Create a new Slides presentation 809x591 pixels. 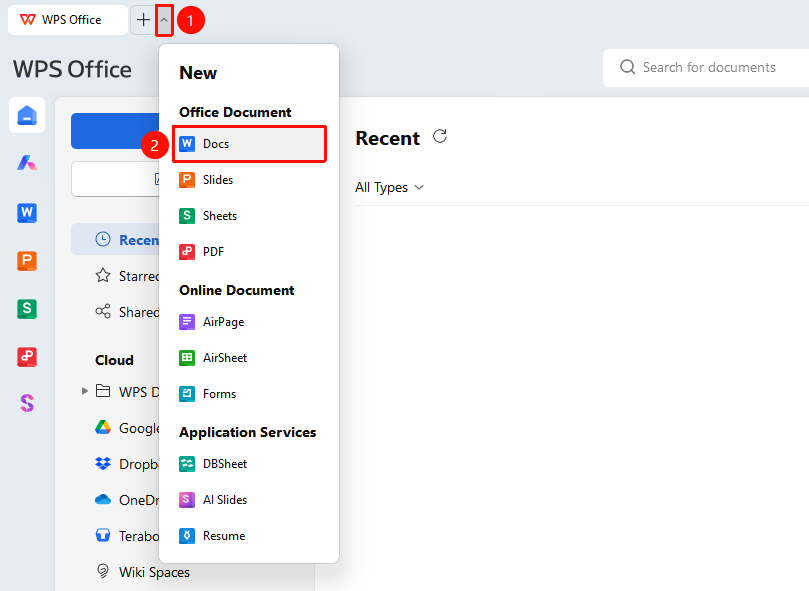tap(249, 180)
